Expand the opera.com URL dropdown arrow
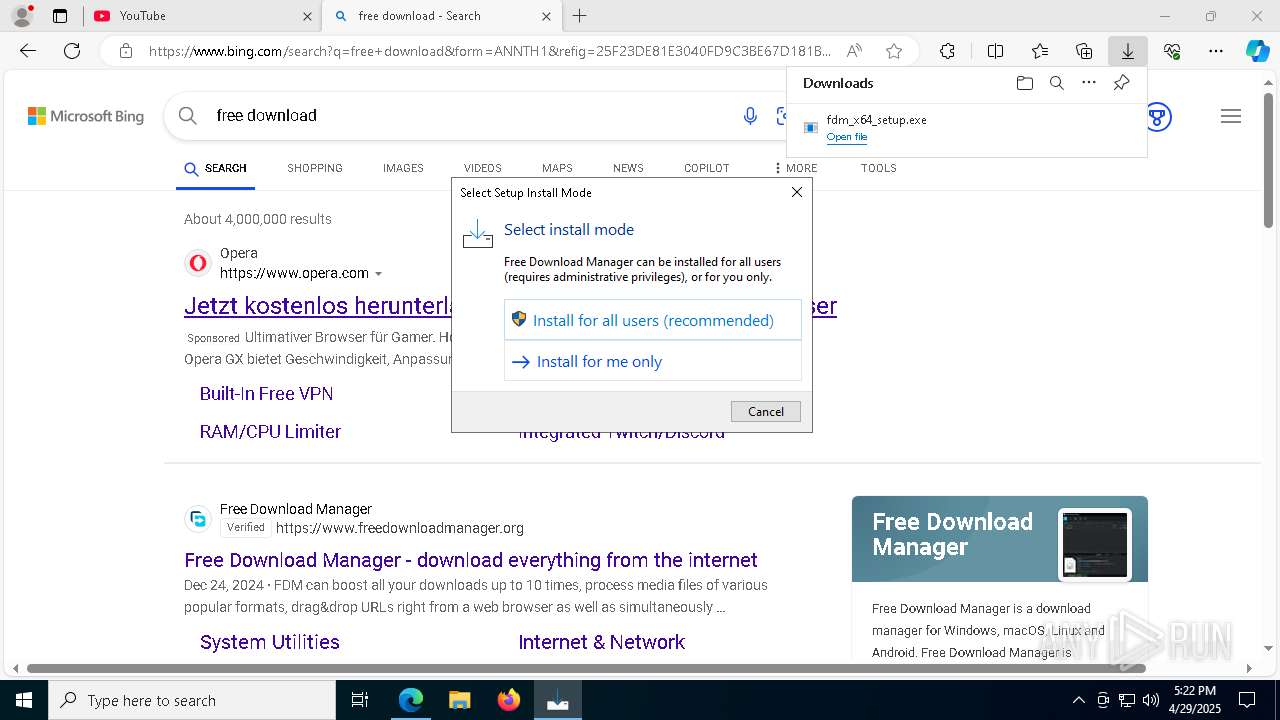Image resolution: width=1280 pixels, height=720 pixels. [378, 274]
